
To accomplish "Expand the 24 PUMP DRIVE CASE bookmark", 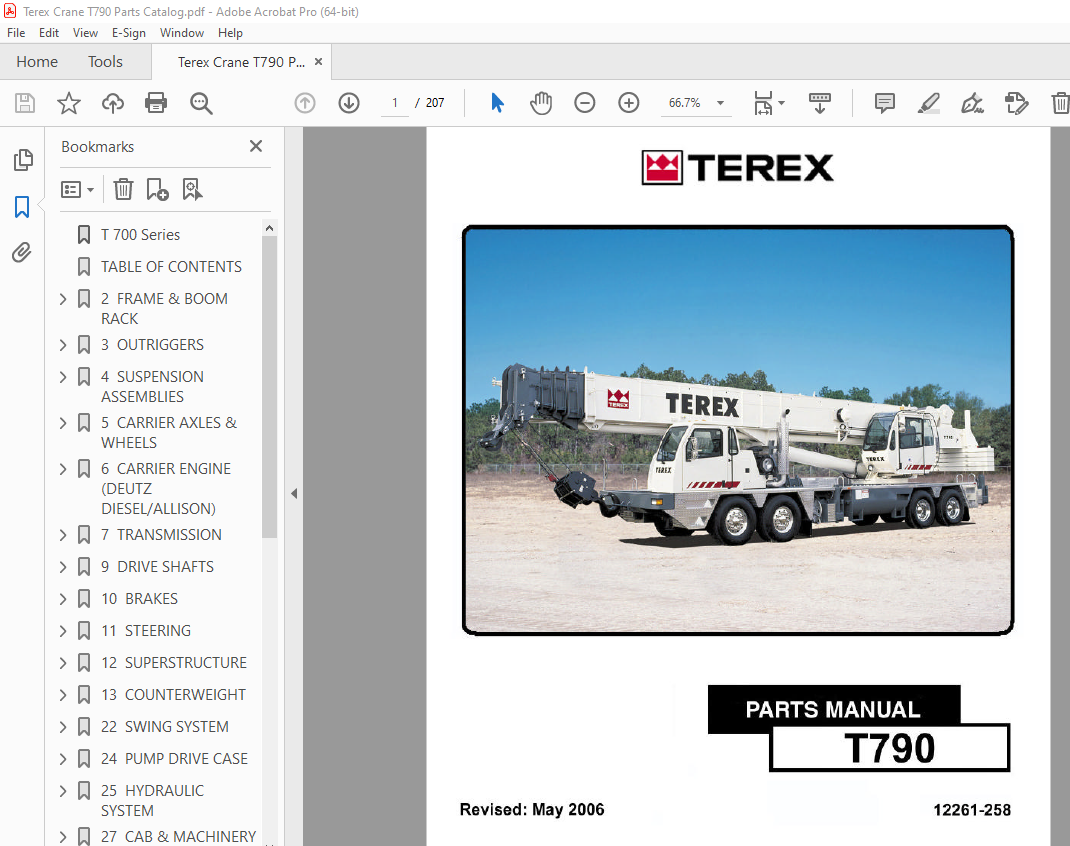I will pos(63,759).
